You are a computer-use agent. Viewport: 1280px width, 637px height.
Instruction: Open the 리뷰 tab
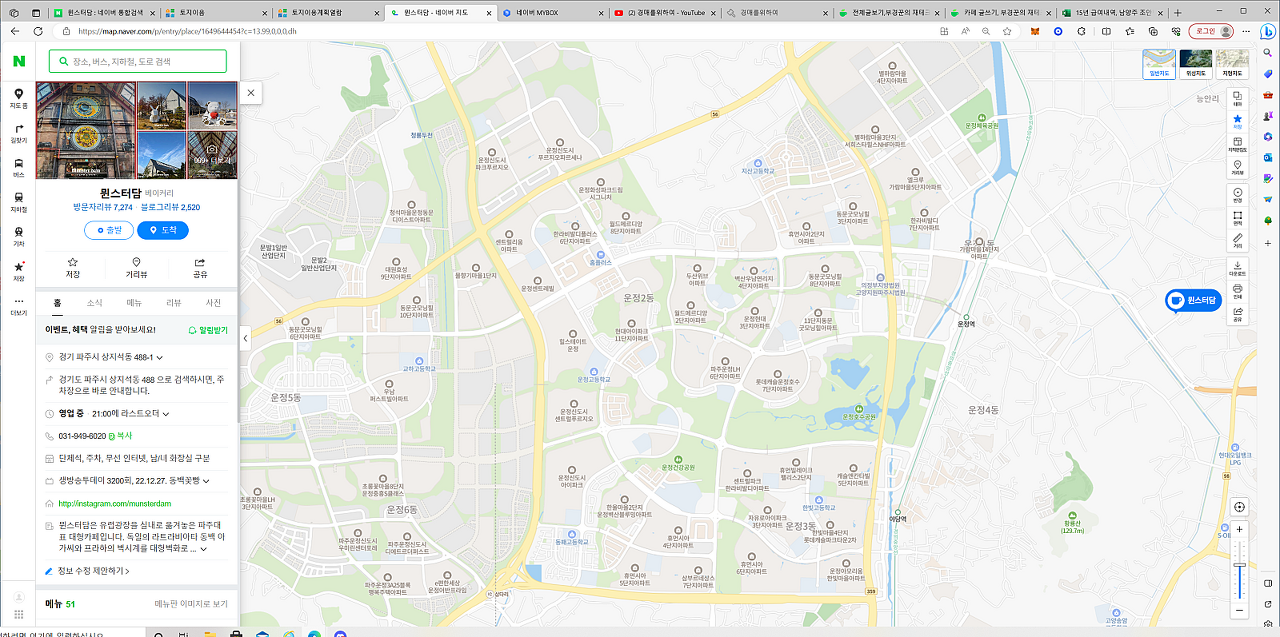[173, 303]
